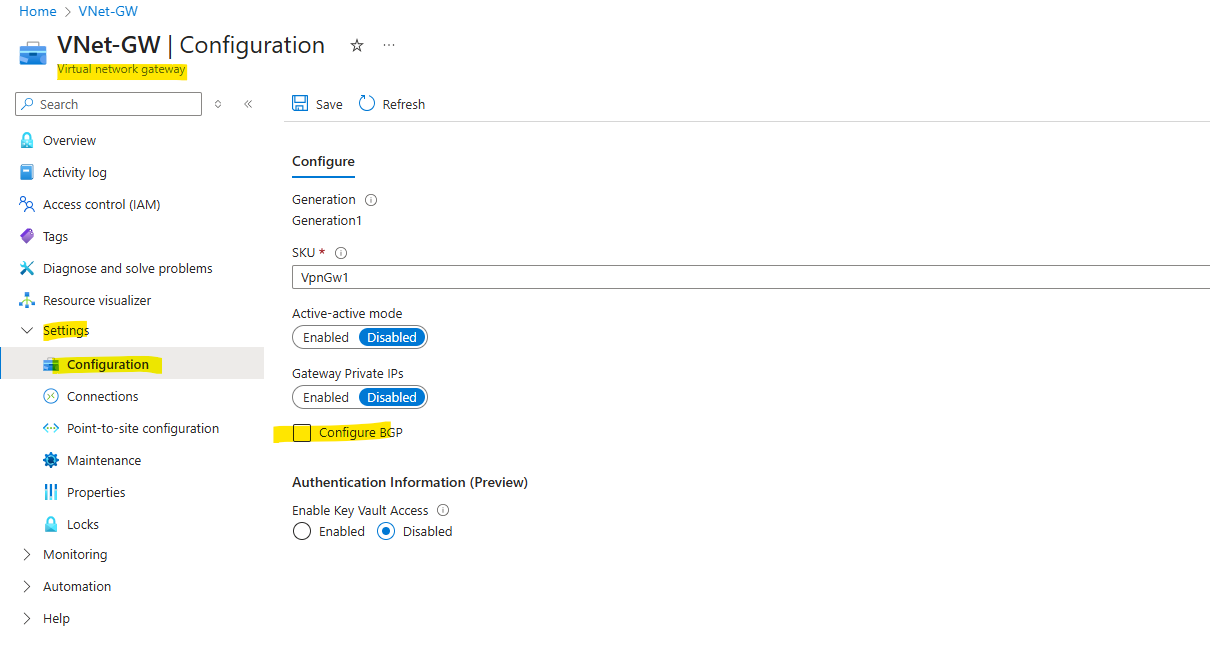Open Resource visualizer page
The width and height of the screenshot is (1210, 648).
tap(97, 300)
